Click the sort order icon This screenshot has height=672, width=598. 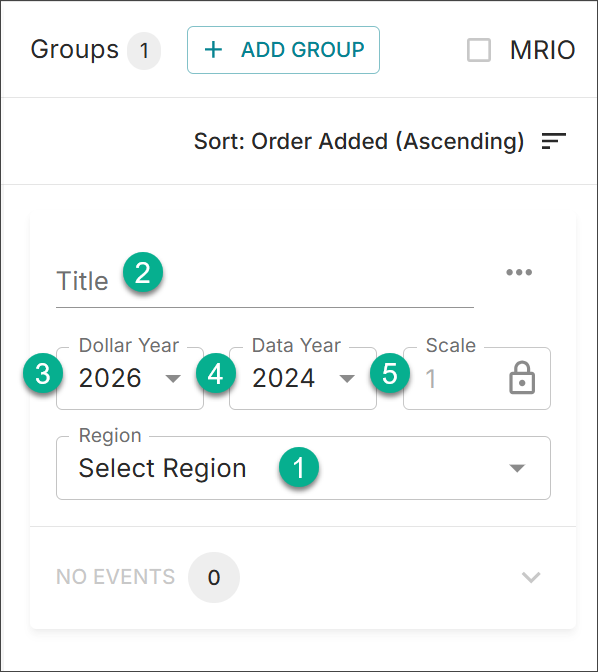553,141
